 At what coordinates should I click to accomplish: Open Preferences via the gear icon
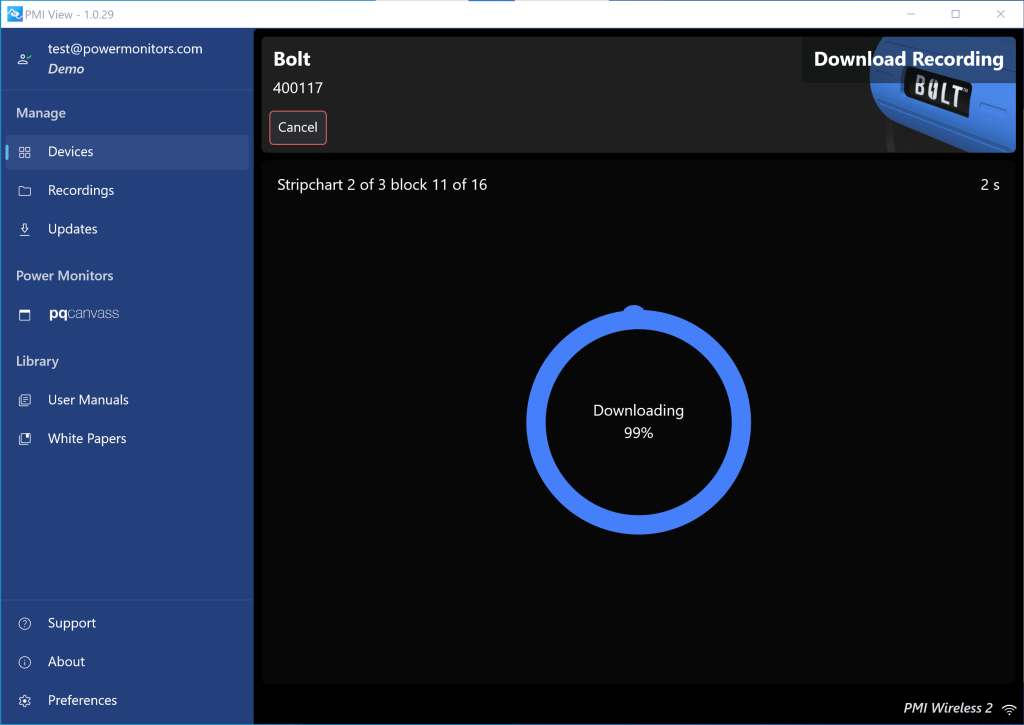pos(24,700)
